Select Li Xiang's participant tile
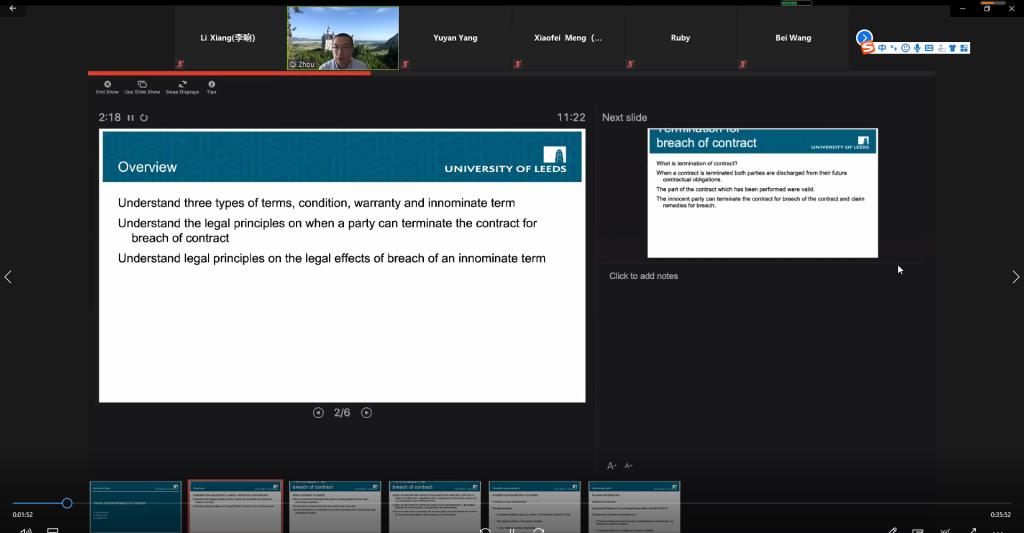This screenshot has height=533, width=1024. click(228, 38)
